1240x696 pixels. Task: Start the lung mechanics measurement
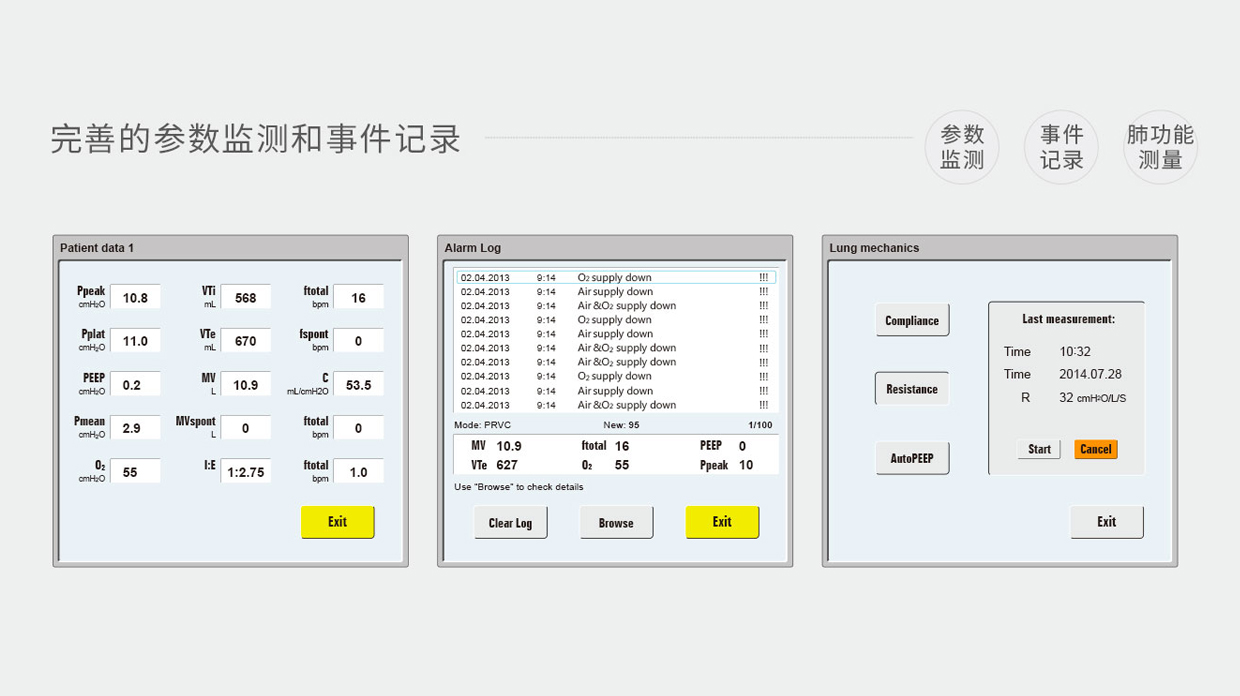coord(1039,449)
